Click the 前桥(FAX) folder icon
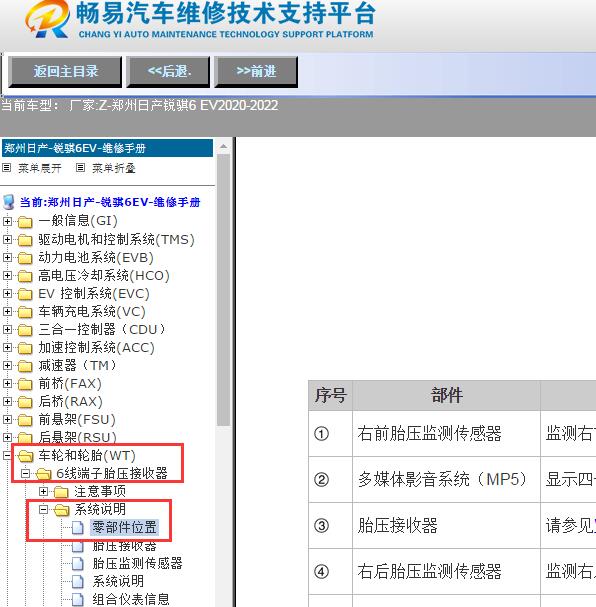The image size is (596, 607). tap(25, 384)
